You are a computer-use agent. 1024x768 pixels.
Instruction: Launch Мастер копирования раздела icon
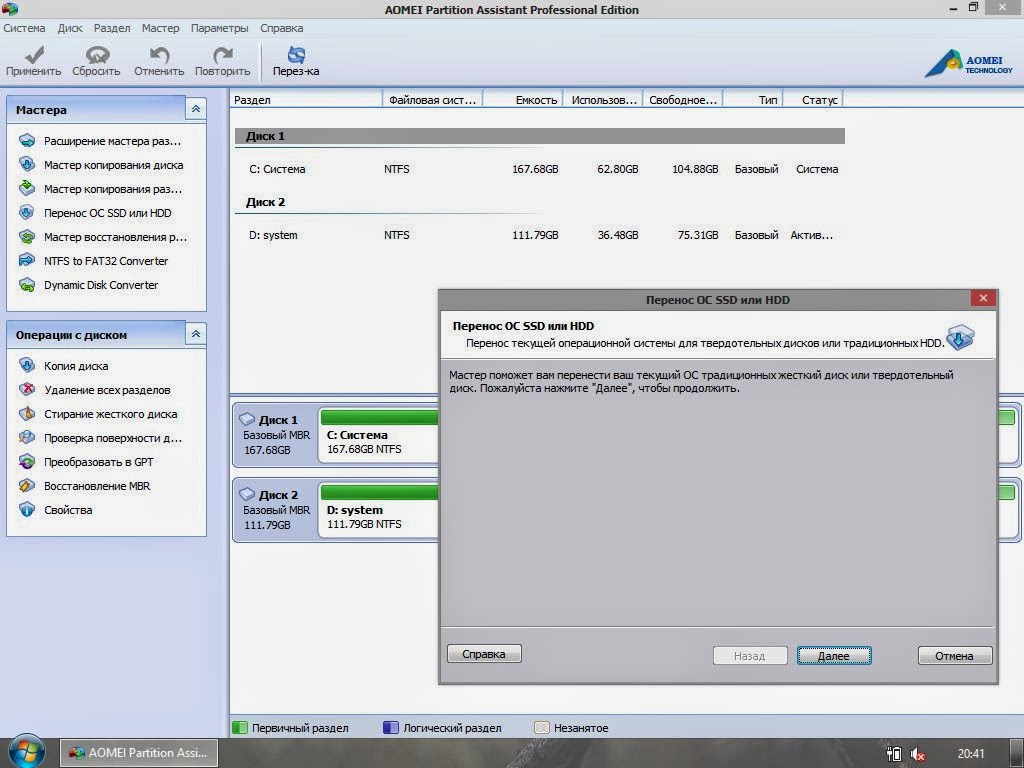[x=27, y=189]
